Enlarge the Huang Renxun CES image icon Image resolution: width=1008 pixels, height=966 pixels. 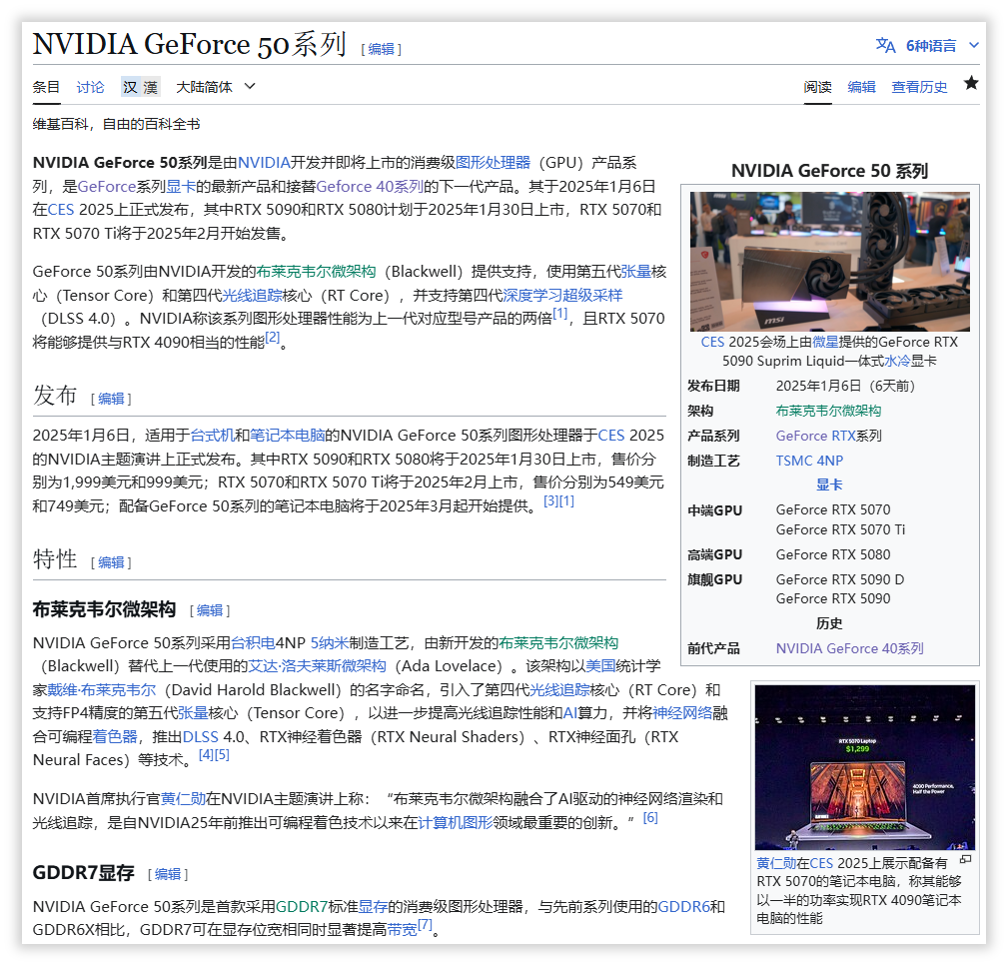pyautogui.click(x=966, y=860)
